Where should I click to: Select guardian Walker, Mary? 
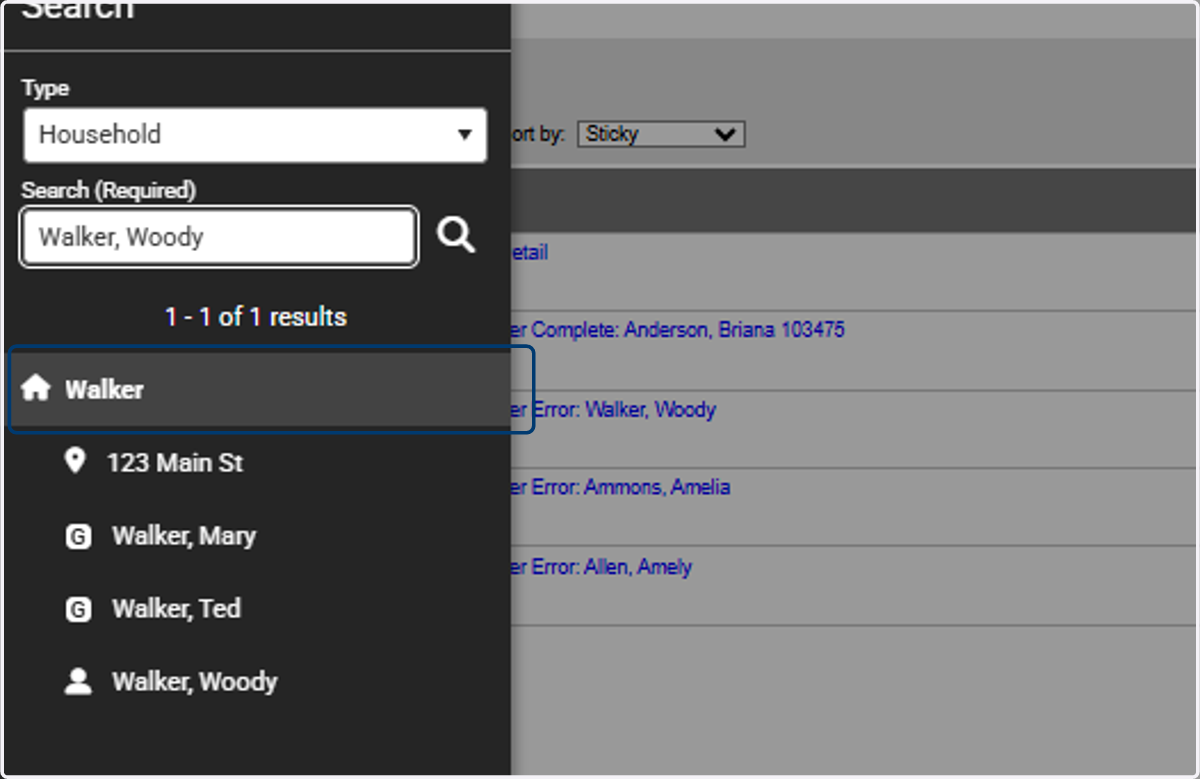[x=184, y=536]
